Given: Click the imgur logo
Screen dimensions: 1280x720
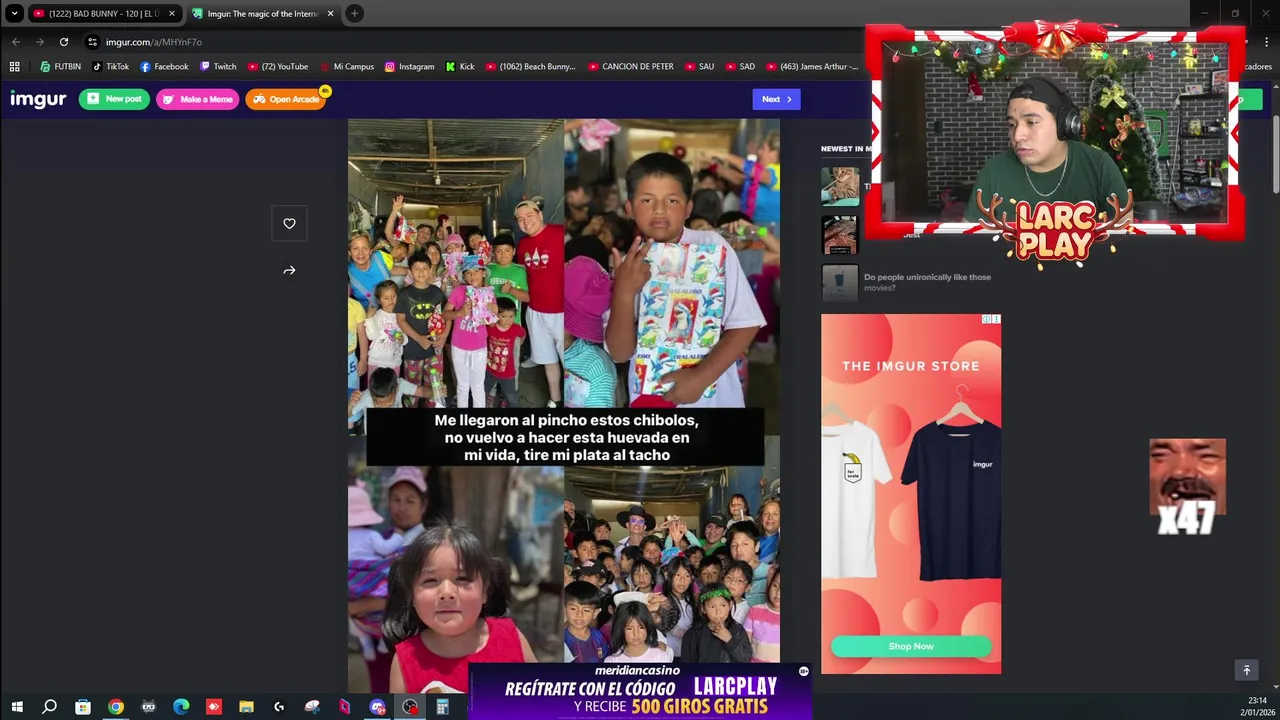Looking at the screenshot, I should tap(38, 99).
